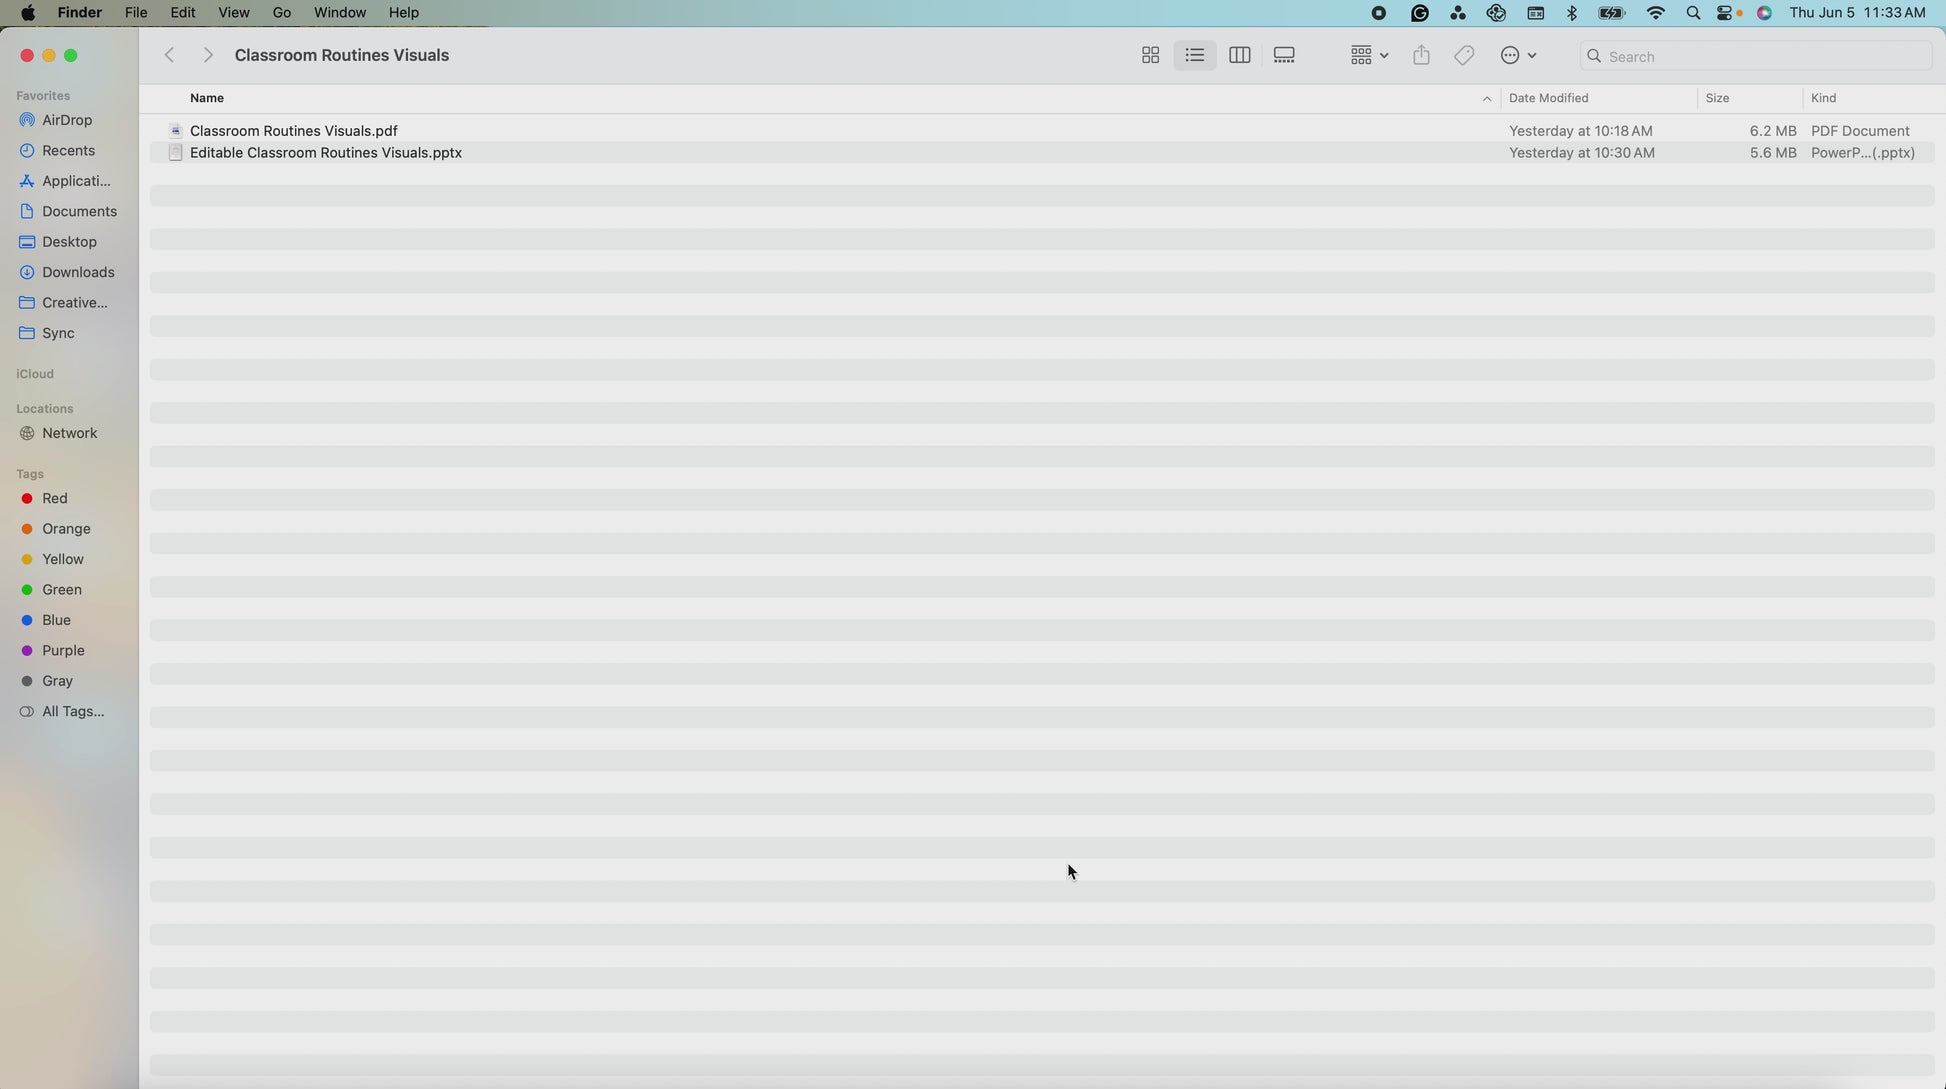Toggle sort order arrow in Name column

[1486, 98]
